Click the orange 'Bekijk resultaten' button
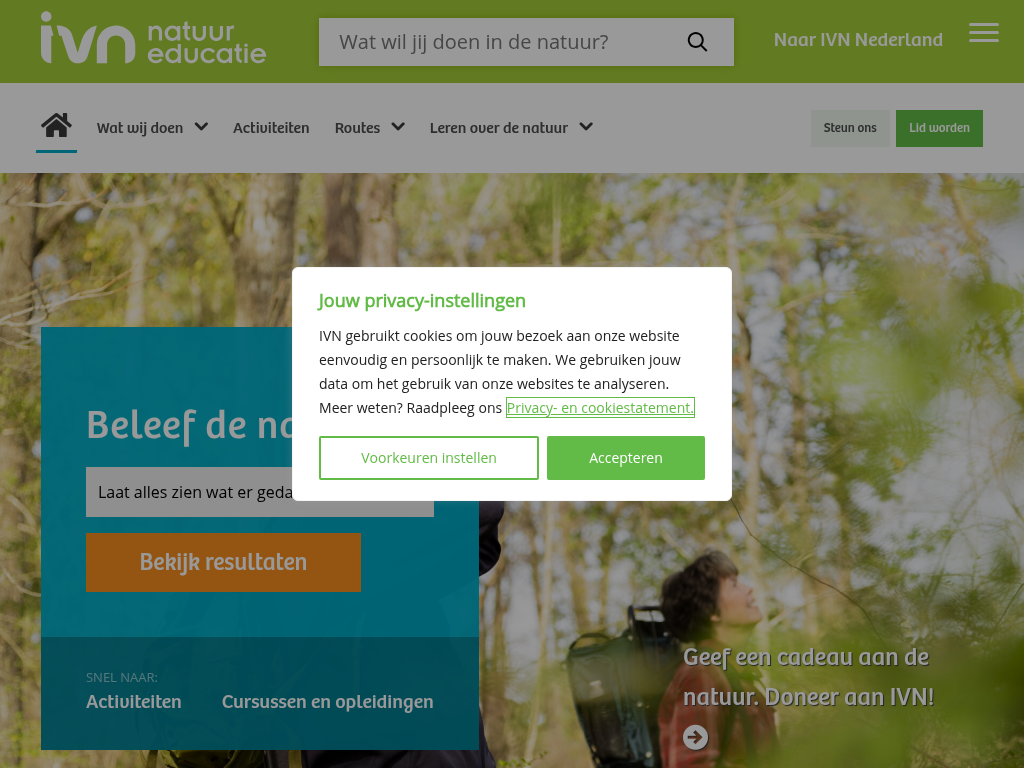The image size is (1024, 768). click(223, 562)
